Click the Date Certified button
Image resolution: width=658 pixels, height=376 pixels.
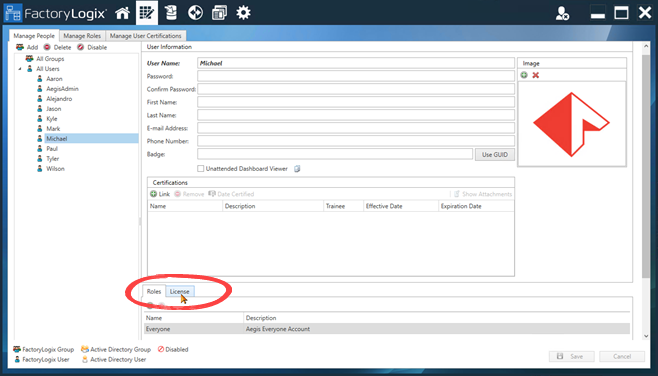tap(231, 194)
